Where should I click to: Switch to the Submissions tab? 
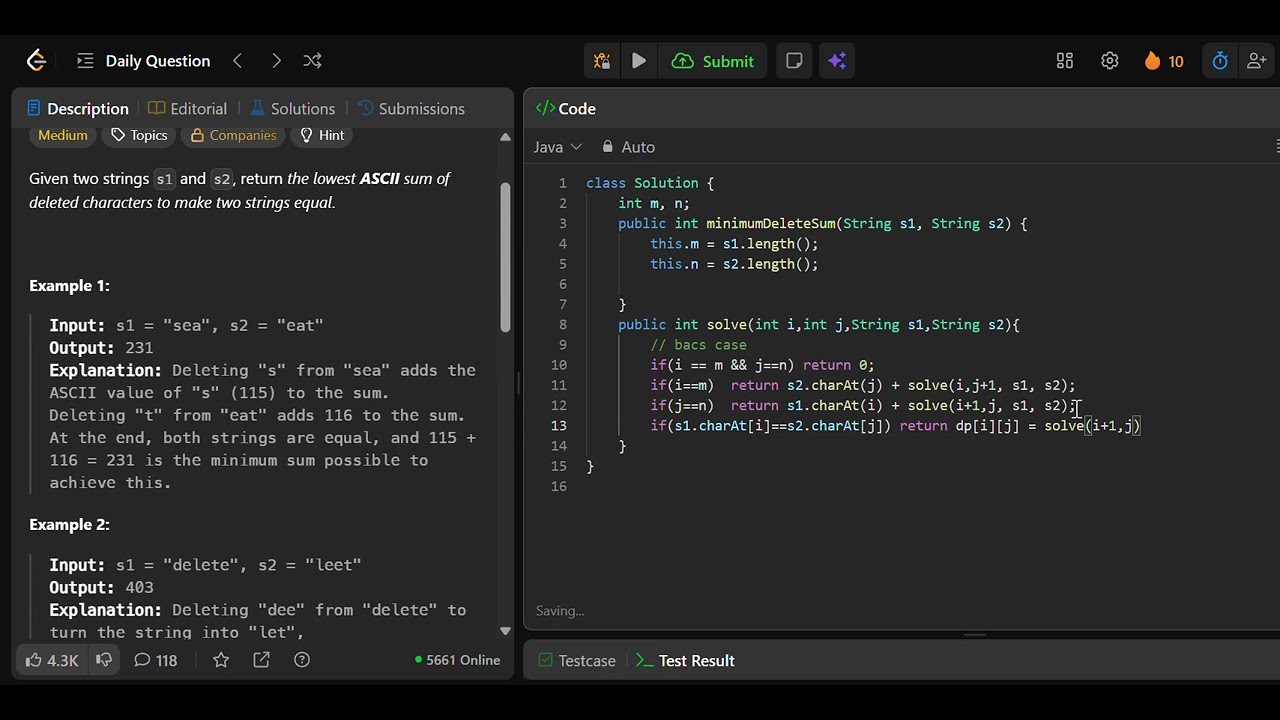tap(411, 108)
